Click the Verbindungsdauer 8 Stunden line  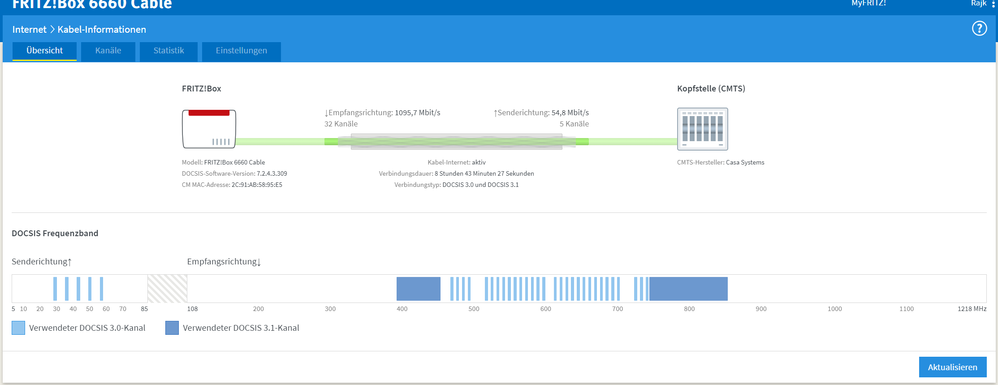point(456,173)
